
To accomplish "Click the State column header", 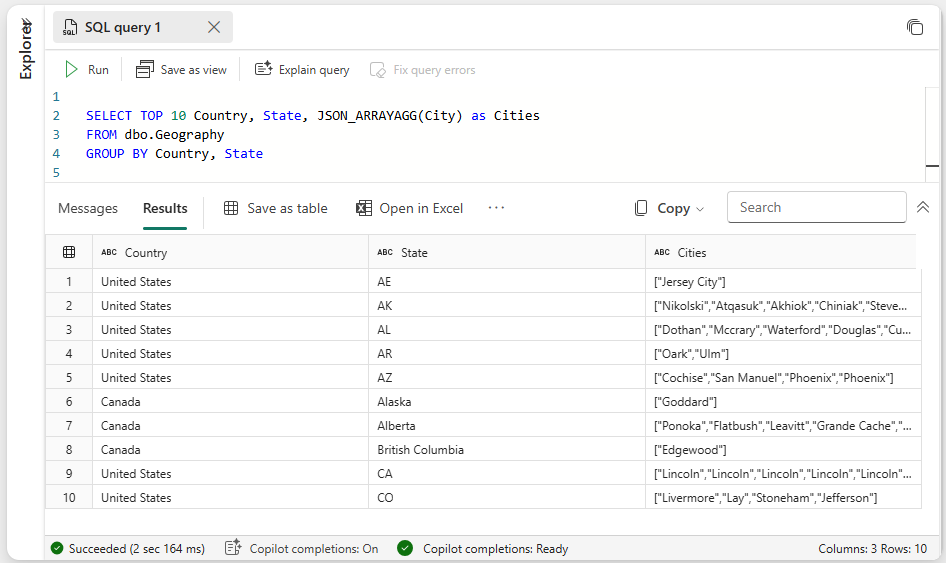I will tap(507, 252).
